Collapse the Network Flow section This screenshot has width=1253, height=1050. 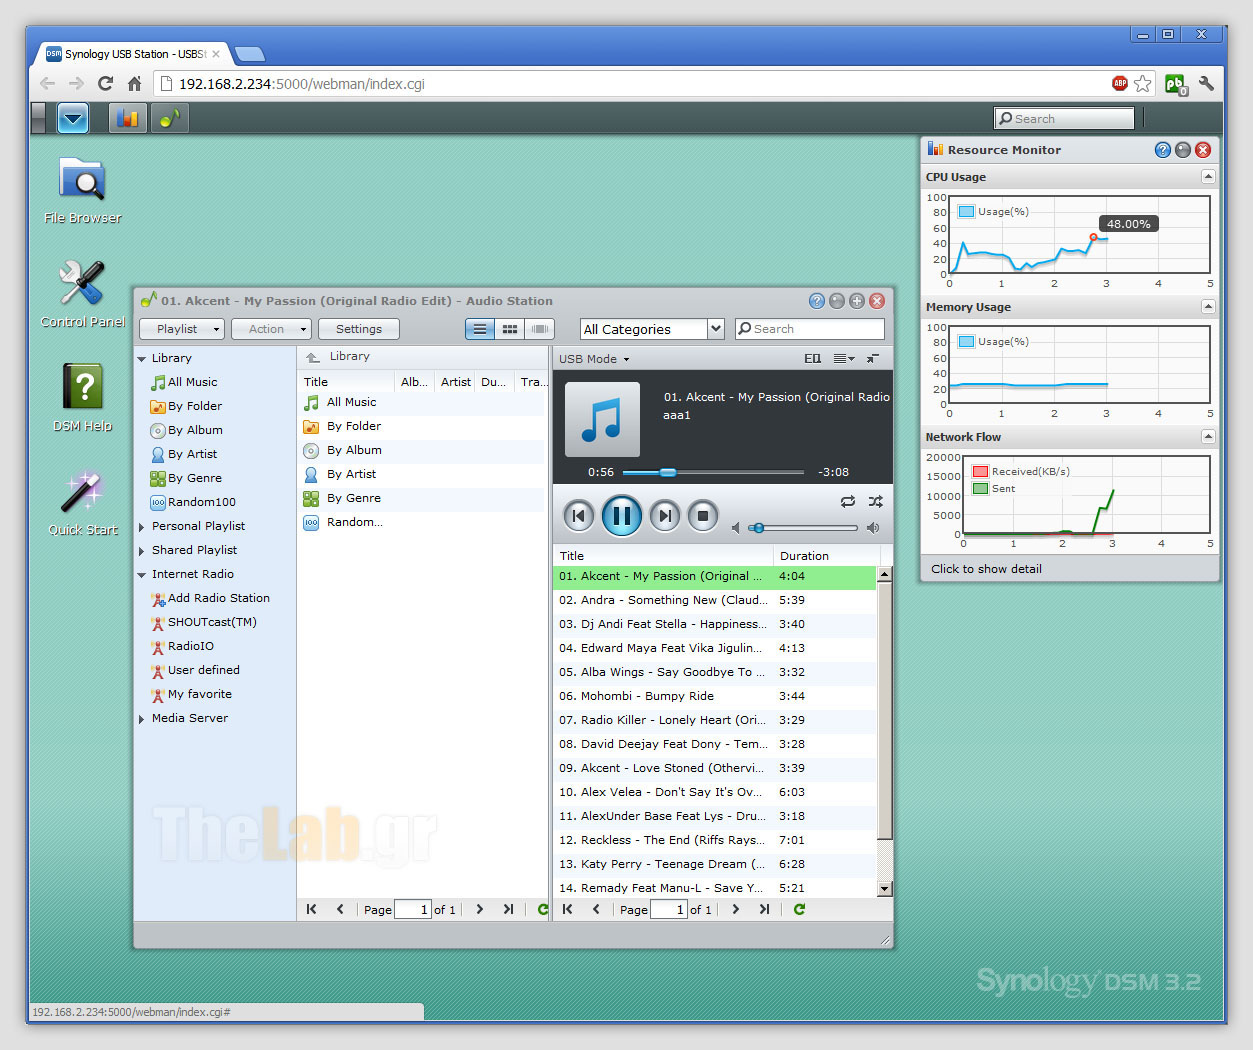(1208, 437)
